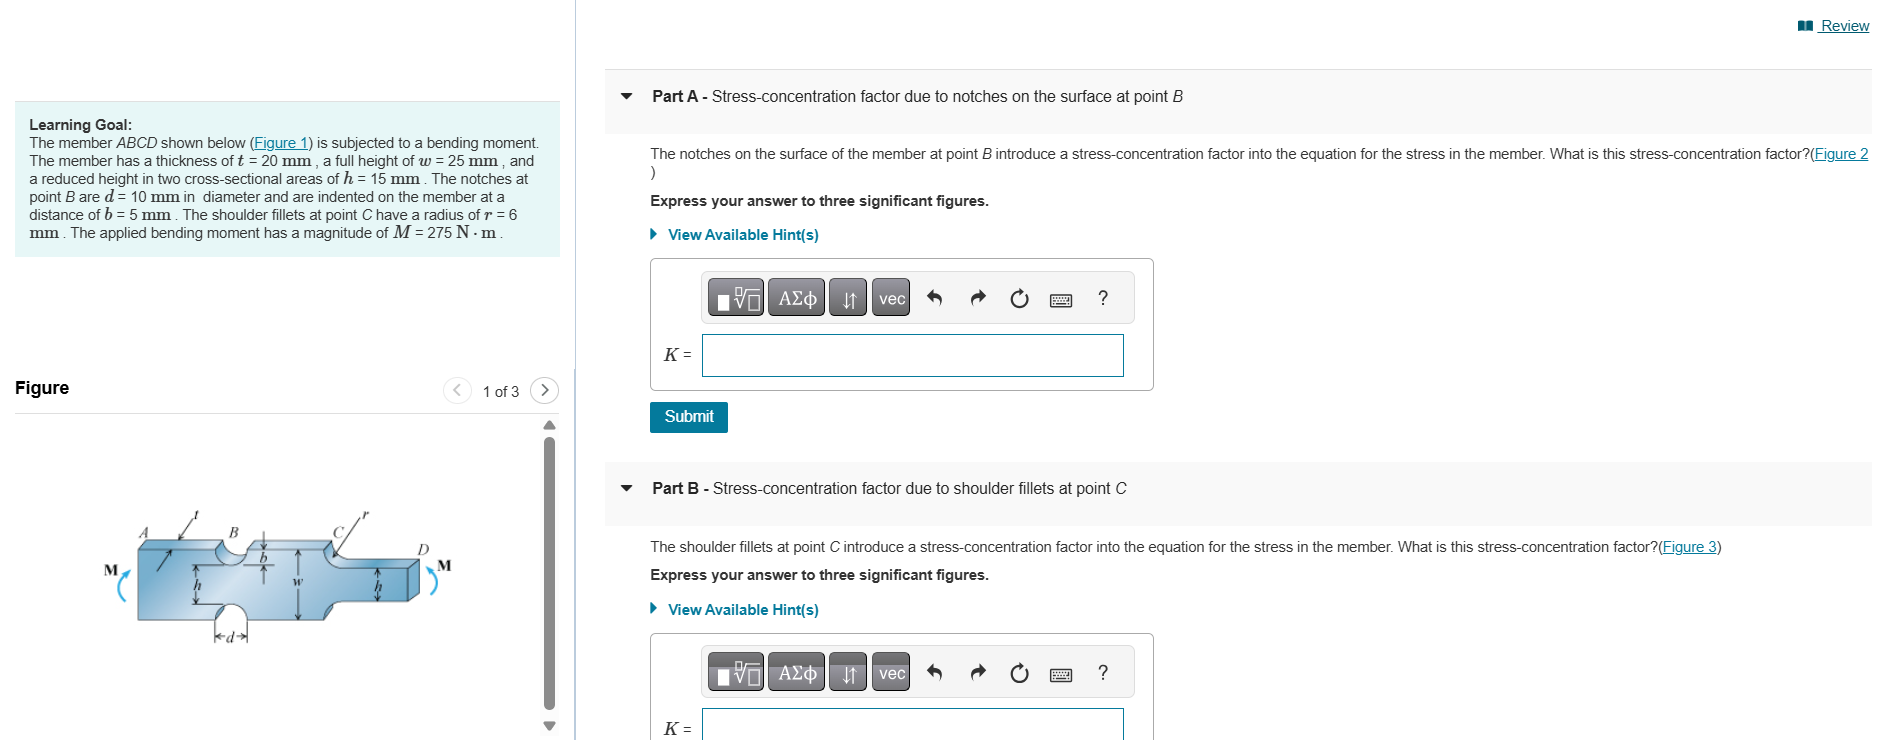Click the reset answer icon in Part A
1893x740 pixels.
click(x=1019, y=297)
